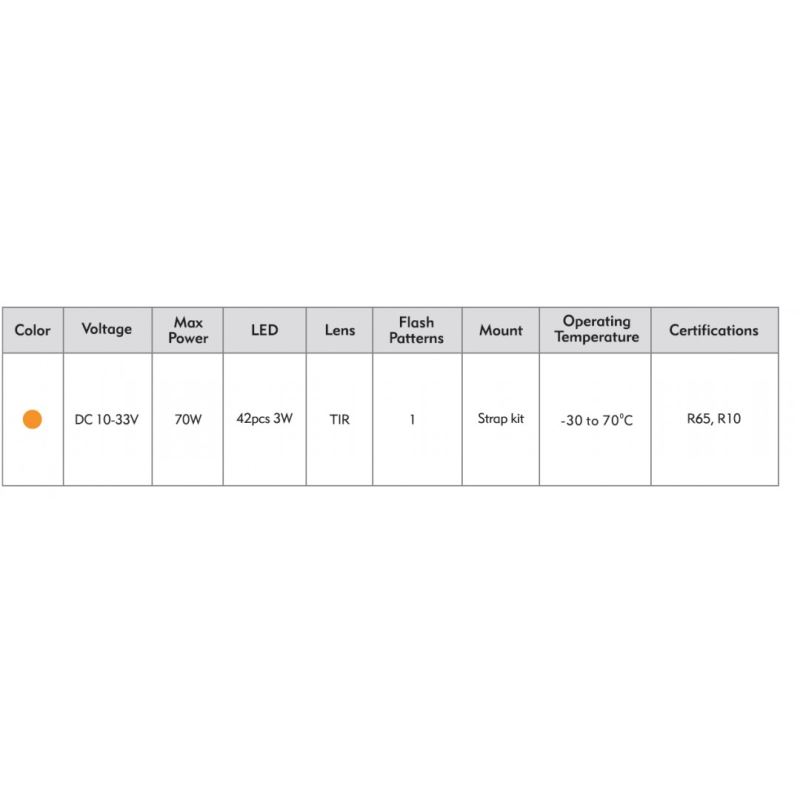Select the Lens header cell
The width and height of the screenshot is (800, 800).
coord(340,330)
